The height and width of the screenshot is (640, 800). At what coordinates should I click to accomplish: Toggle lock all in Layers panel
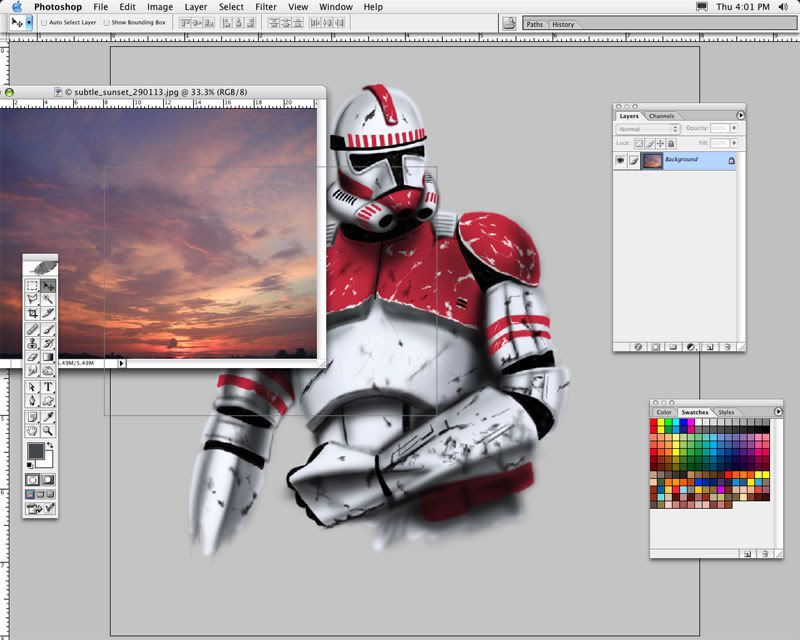tap(671, 143)
